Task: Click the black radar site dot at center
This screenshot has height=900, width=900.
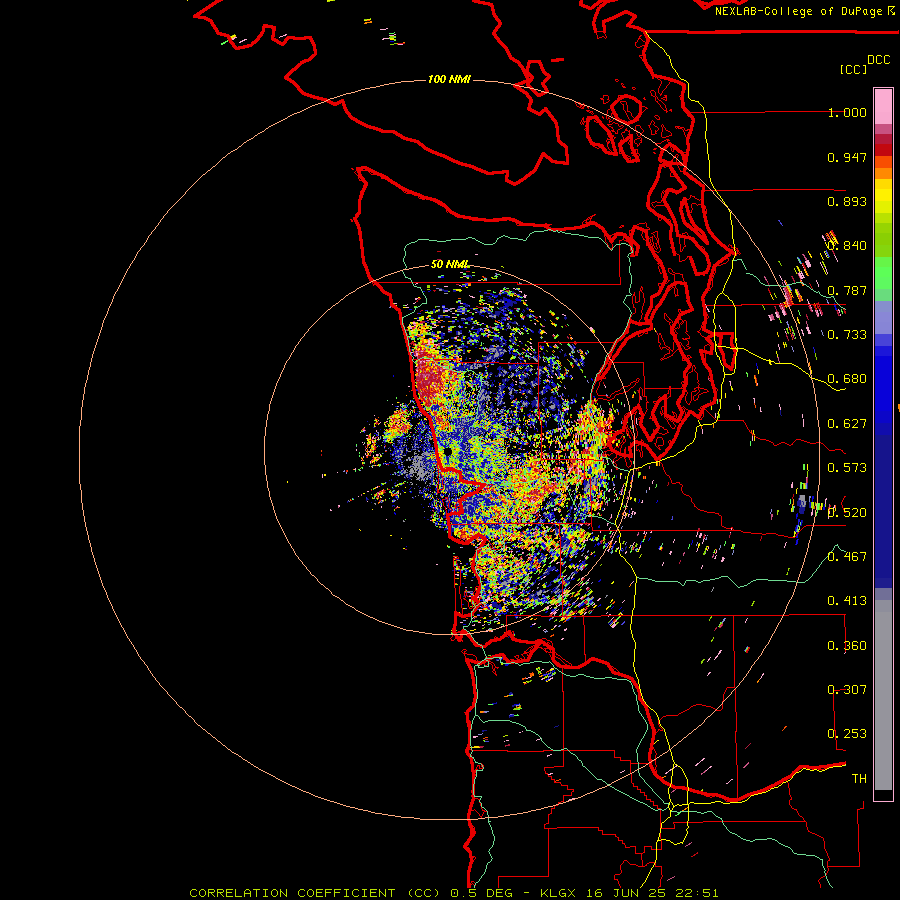Action: (x=448, y=452)
